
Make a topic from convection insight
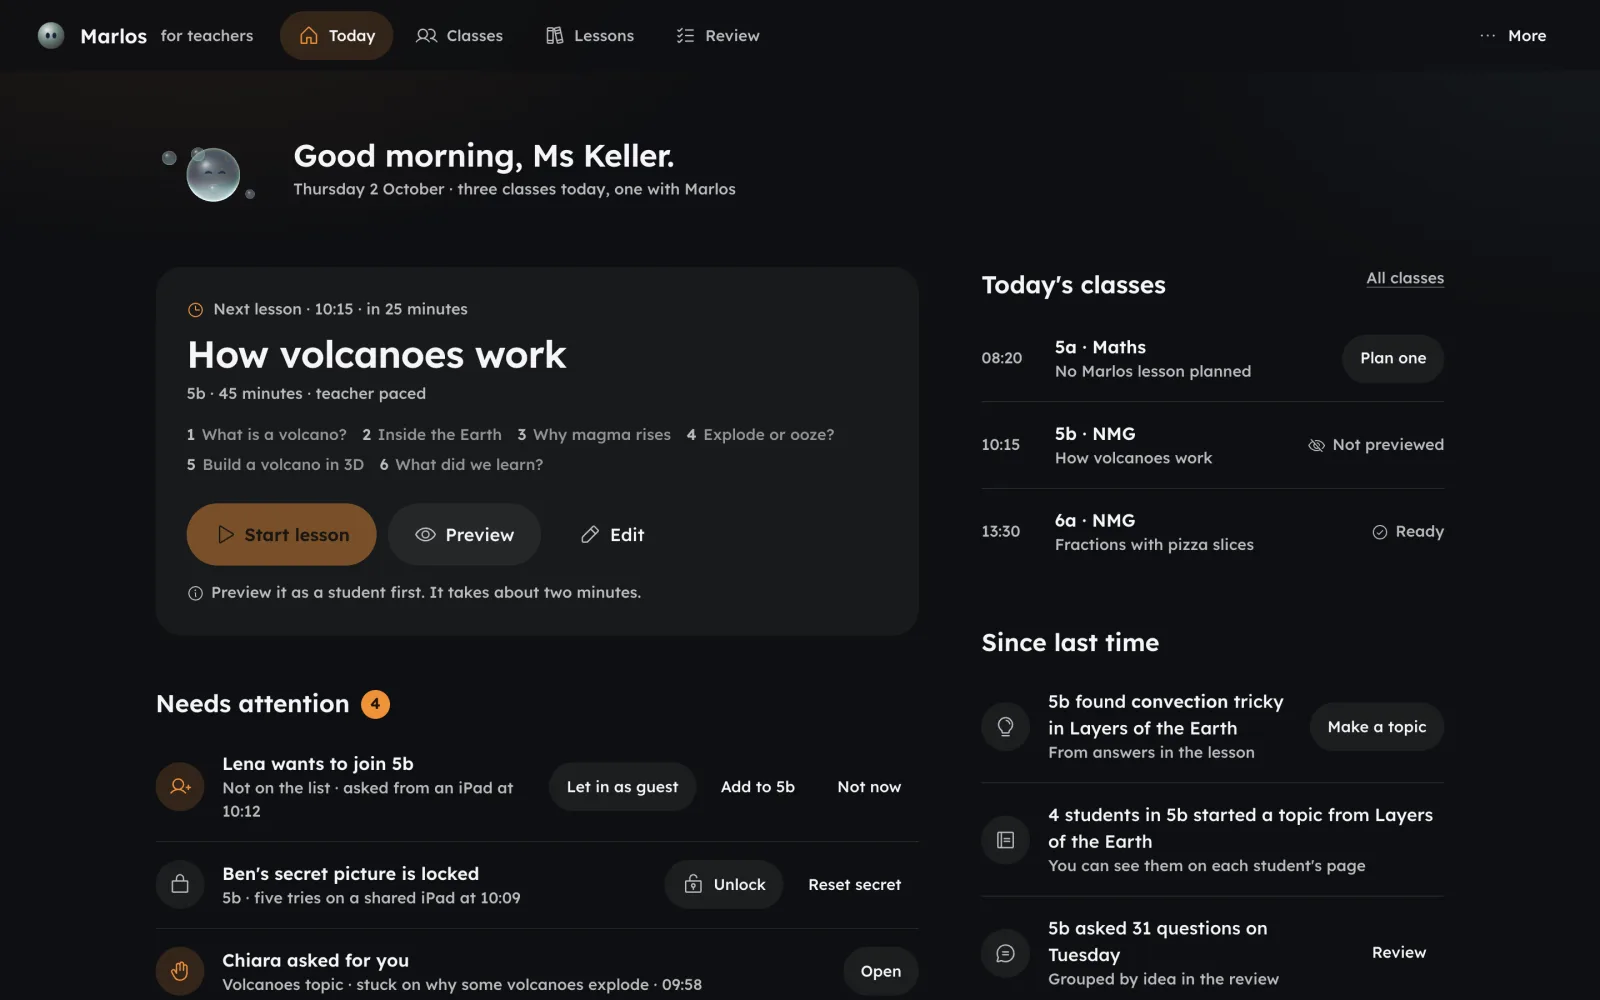point(1377,727)
